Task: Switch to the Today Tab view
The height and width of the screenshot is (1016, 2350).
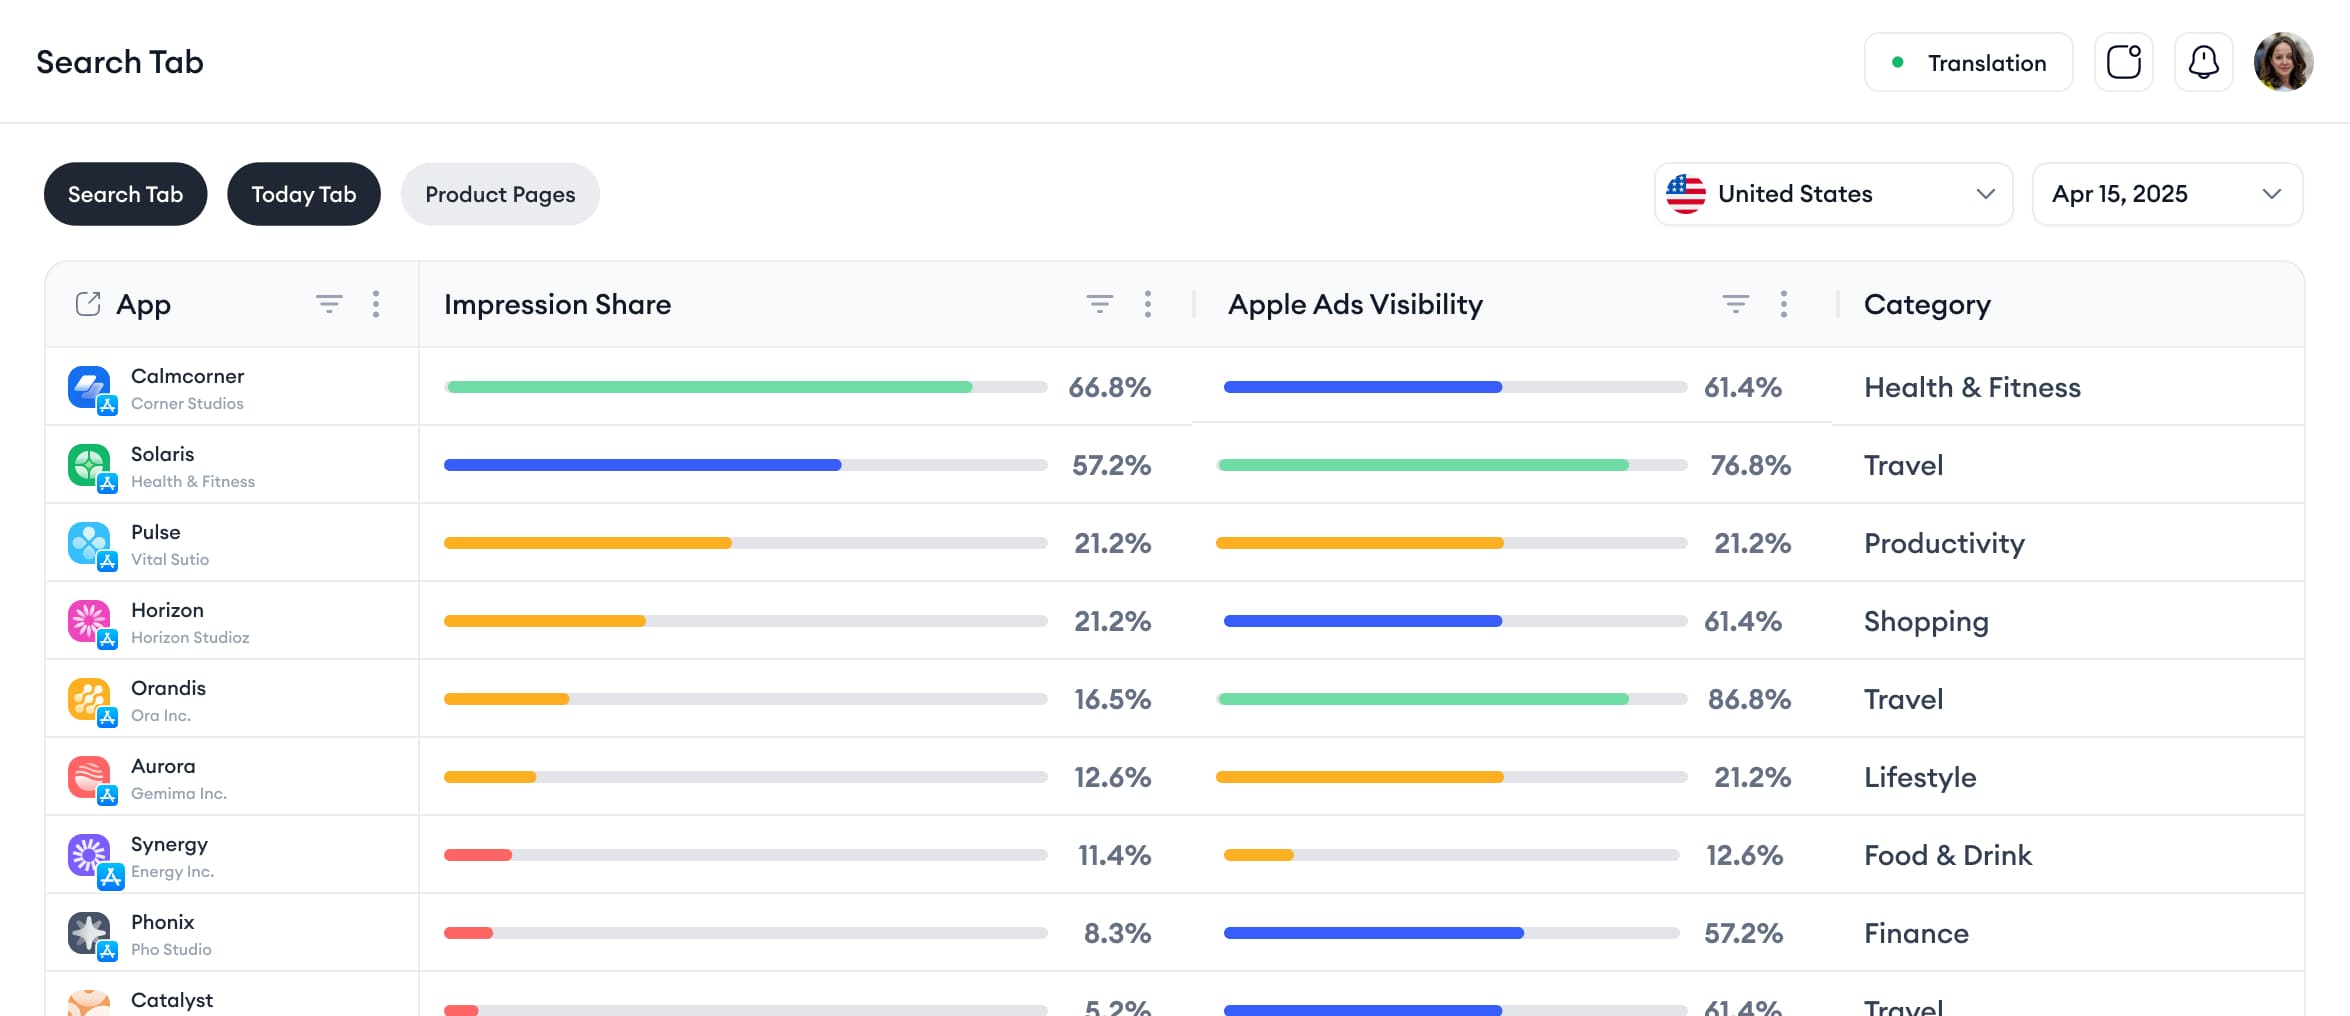Action: tap(303, 194)
